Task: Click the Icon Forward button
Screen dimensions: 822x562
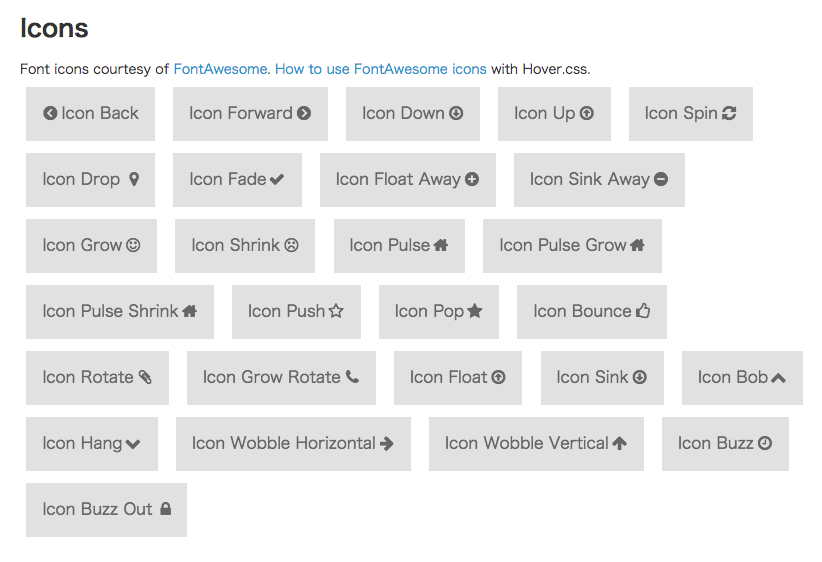Action: [x=250, y=114]
